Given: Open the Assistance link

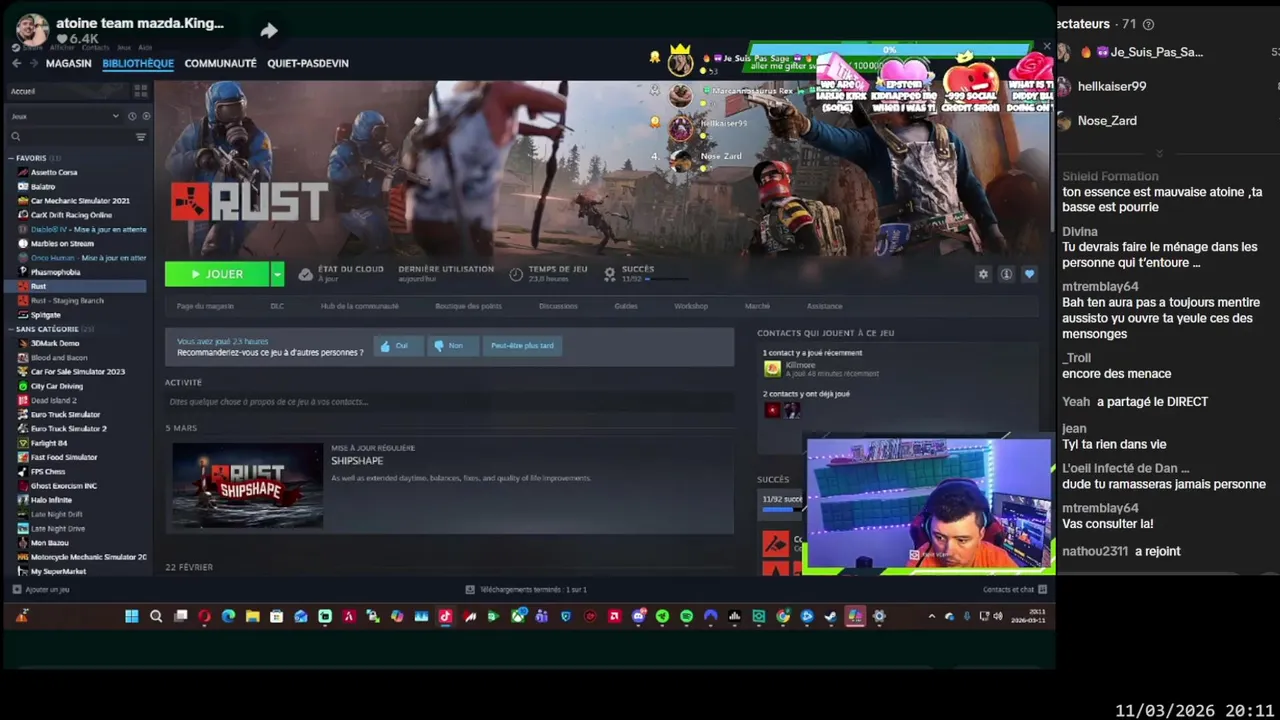Looking at the screenshot, I should coord(825,306).
